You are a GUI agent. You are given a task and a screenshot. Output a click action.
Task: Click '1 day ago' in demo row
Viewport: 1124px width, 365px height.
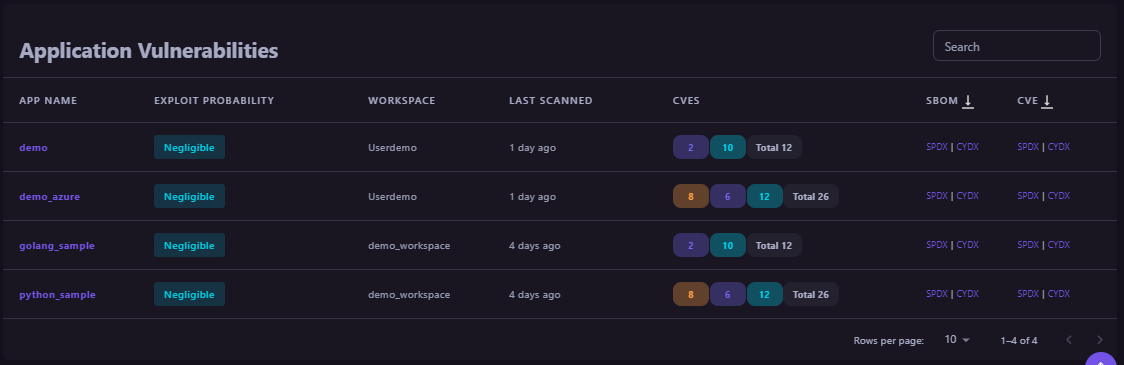pyautogui.click(x=533, y=148)
